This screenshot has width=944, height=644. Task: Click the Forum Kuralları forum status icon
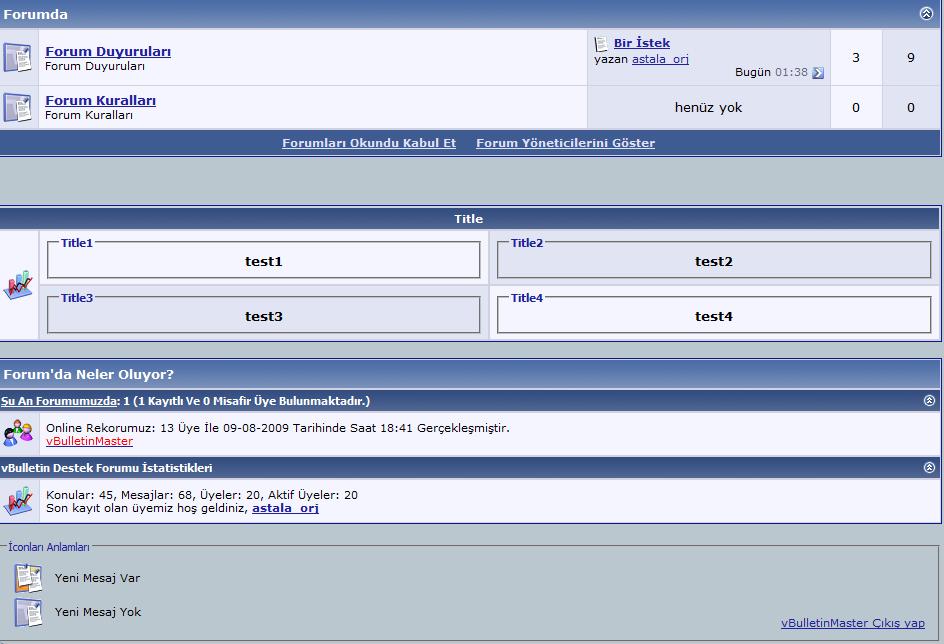pyautogui.click(x=18, y=107)
